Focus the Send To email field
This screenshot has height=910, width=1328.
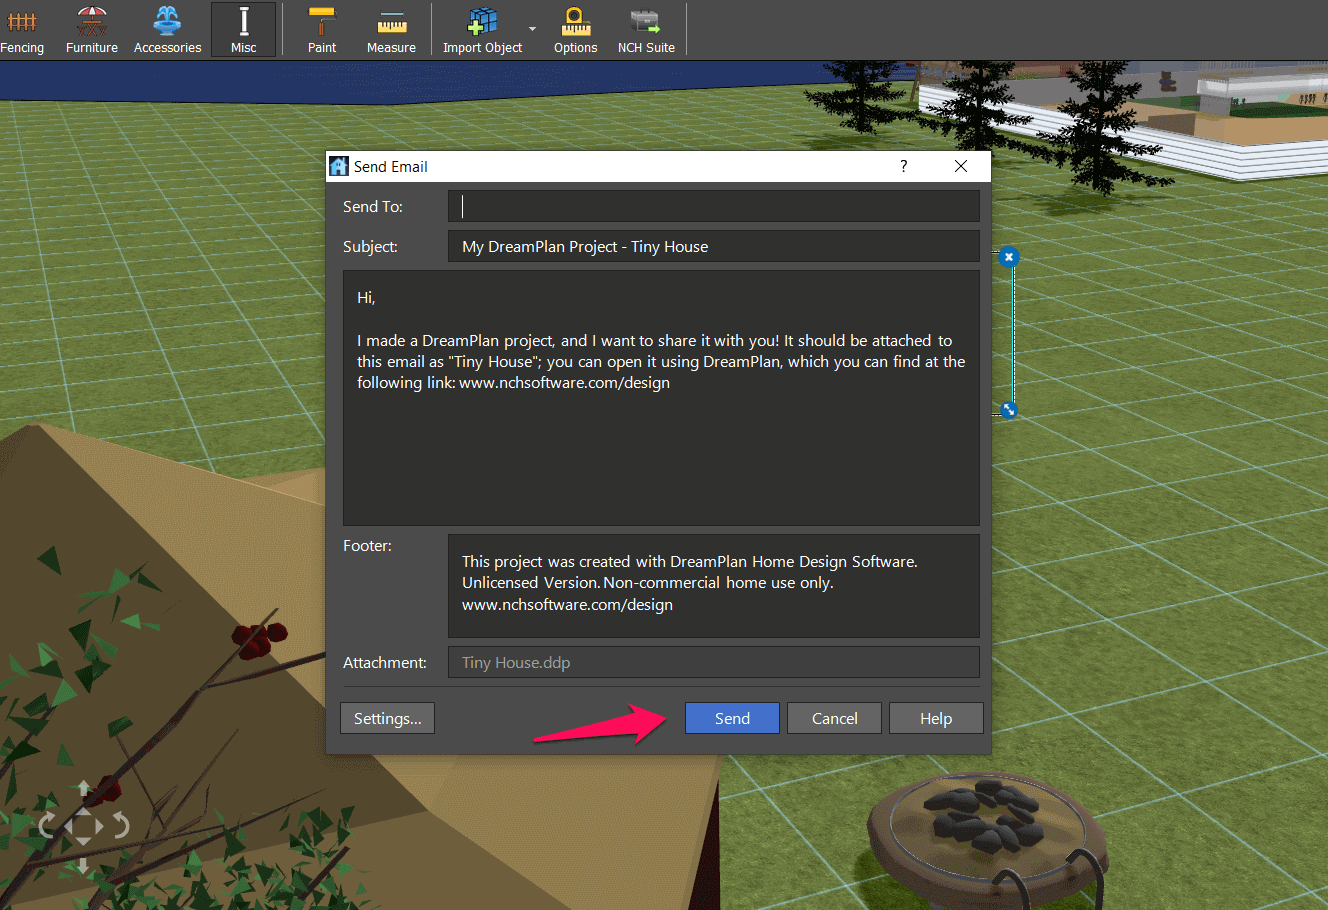pyautogui.click(x=714, y=206)
